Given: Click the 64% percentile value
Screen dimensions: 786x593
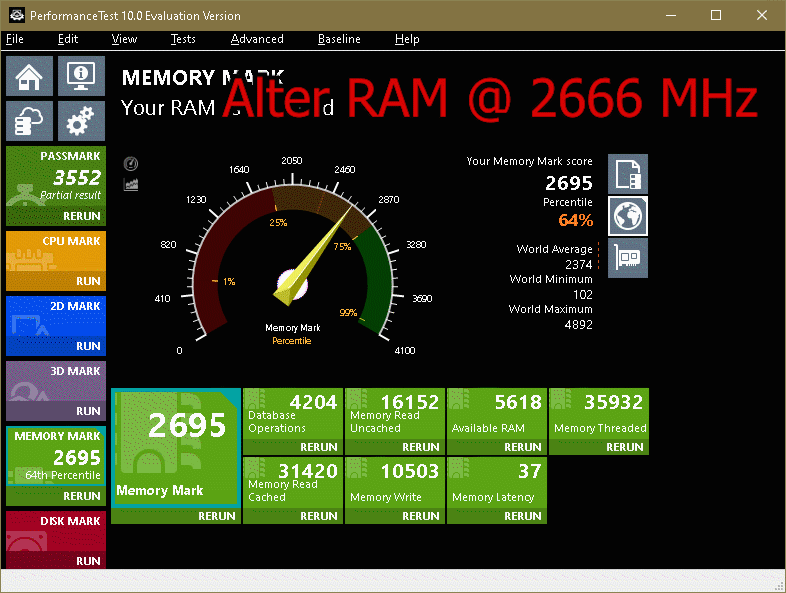Looking at the screenshot, I should 575,220.
